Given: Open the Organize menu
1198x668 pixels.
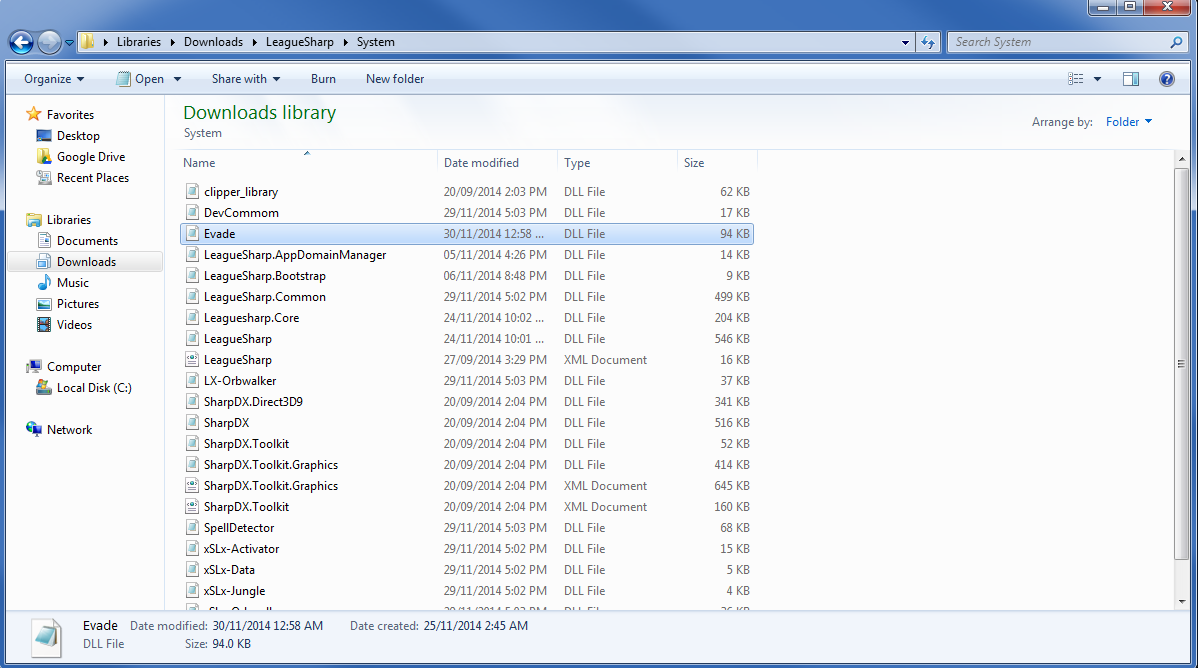Looking at the screenshot, I should 53,79.
